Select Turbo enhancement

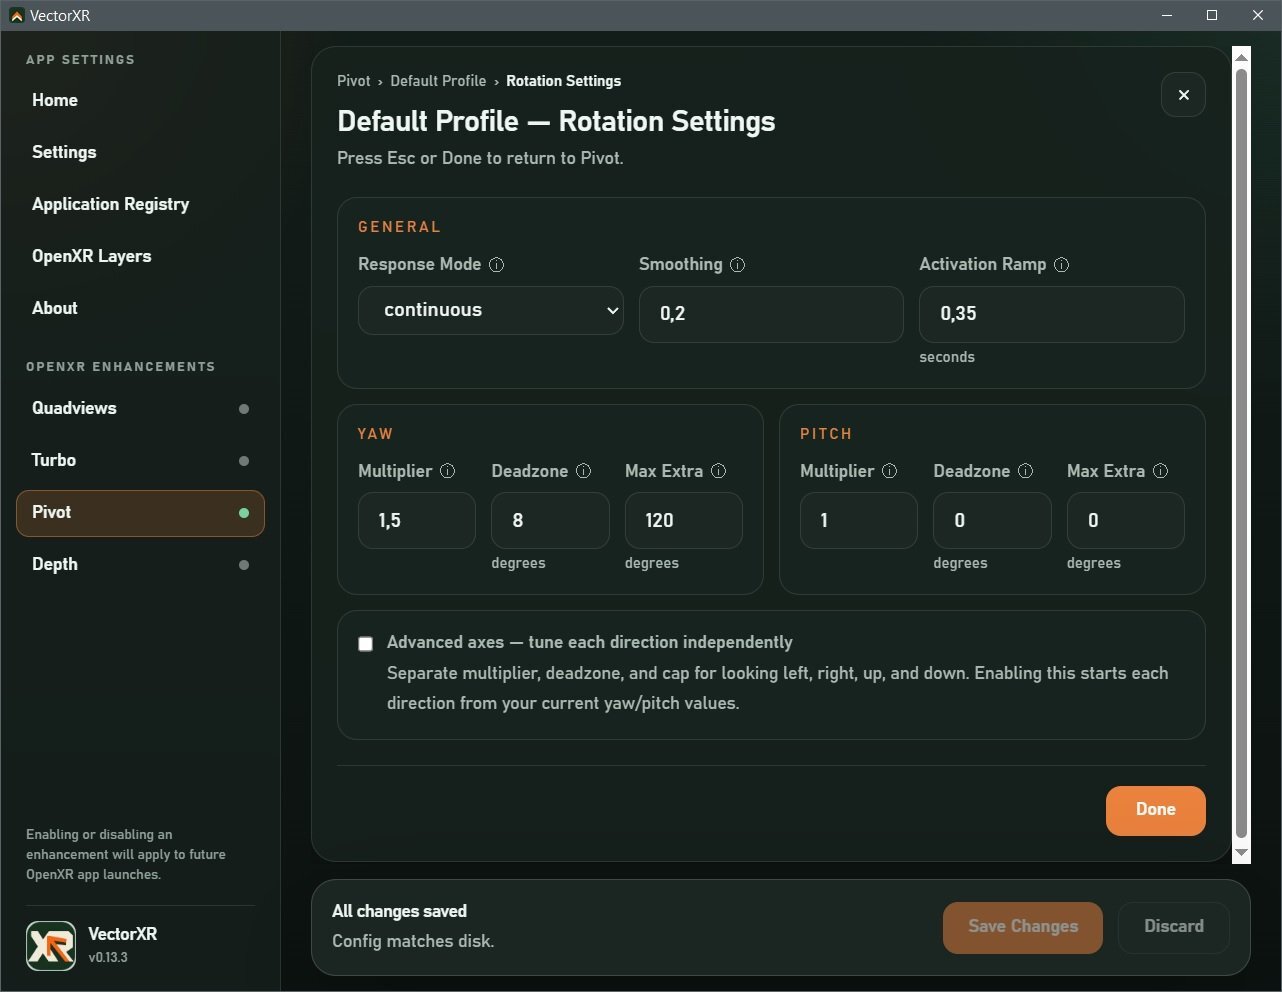(140, 460)
